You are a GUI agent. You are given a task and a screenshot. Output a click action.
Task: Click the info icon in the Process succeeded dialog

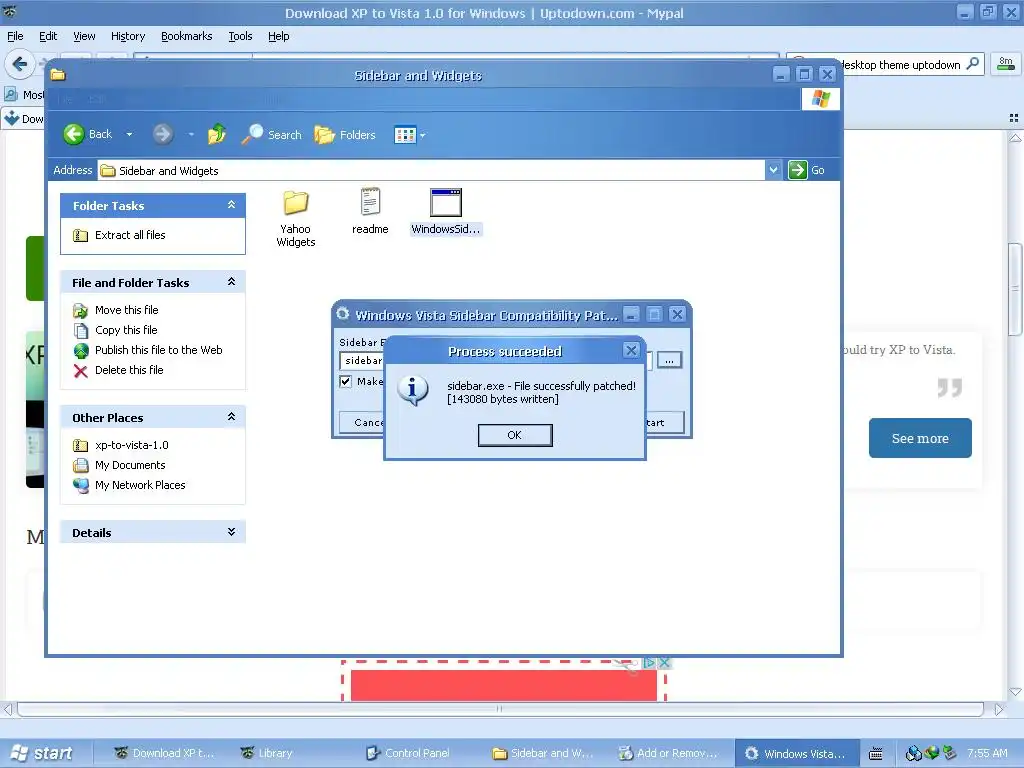[x=413, y=391]
